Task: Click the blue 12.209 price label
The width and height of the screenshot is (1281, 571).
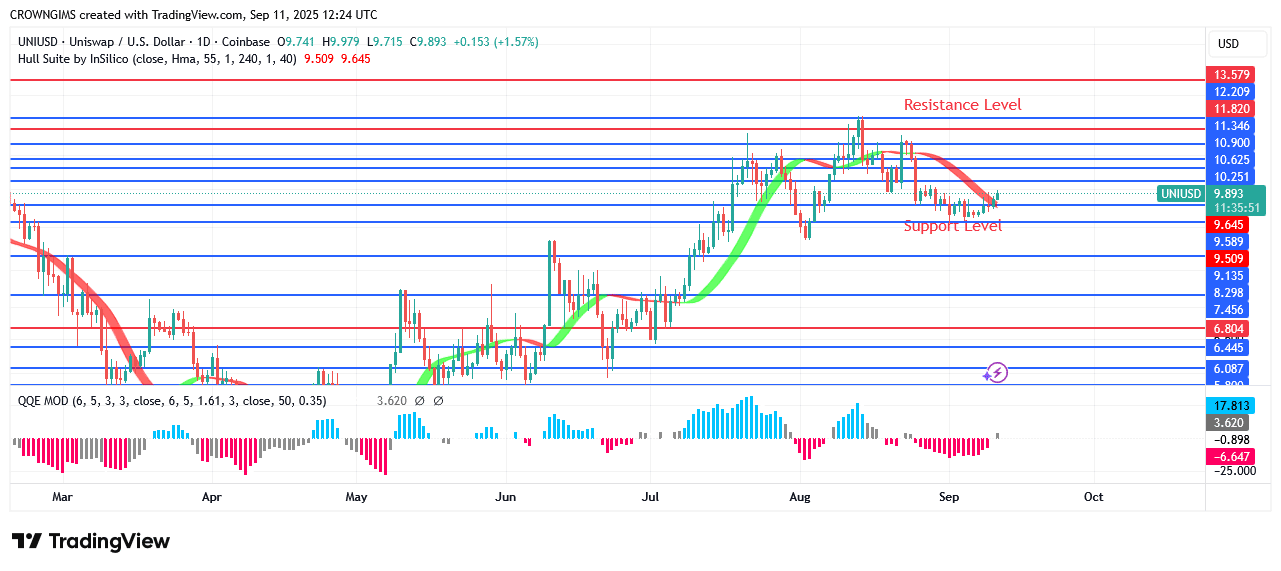Action: click(x=1228, y=92)
